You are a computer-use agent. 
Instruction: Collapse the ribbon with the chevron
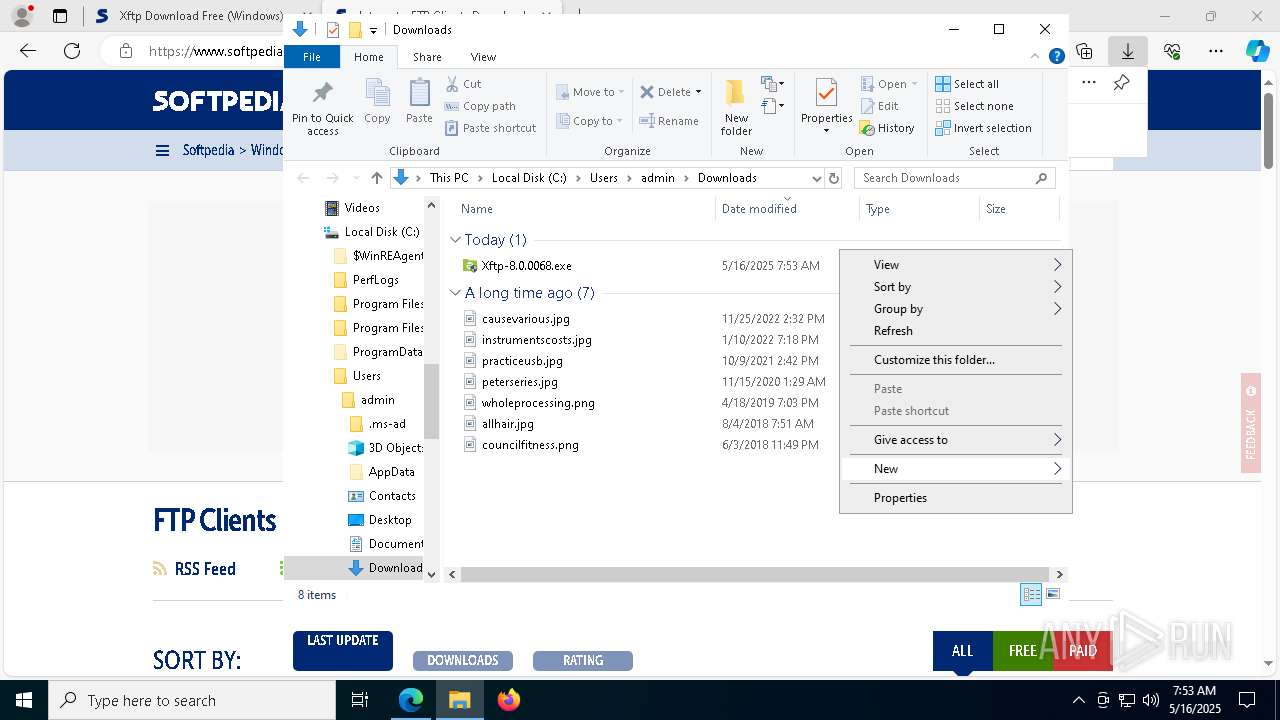pyautogui.click(x=1036, y=57)
